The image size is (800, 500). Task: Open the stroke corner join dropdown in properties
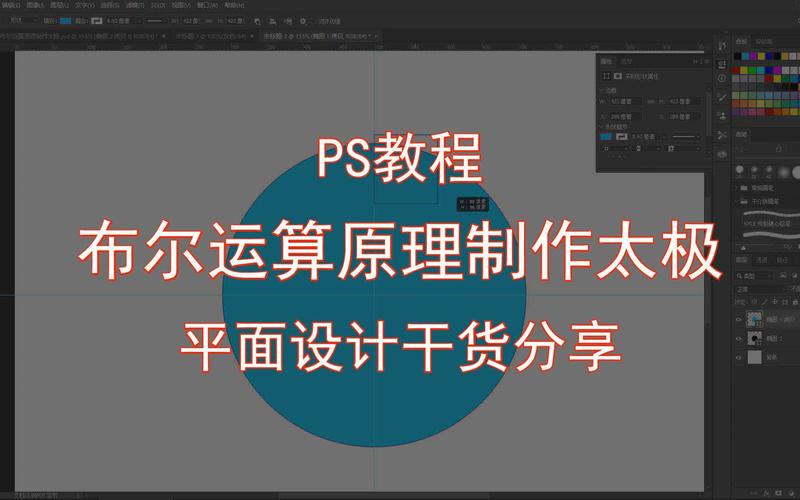click(684, 148)
